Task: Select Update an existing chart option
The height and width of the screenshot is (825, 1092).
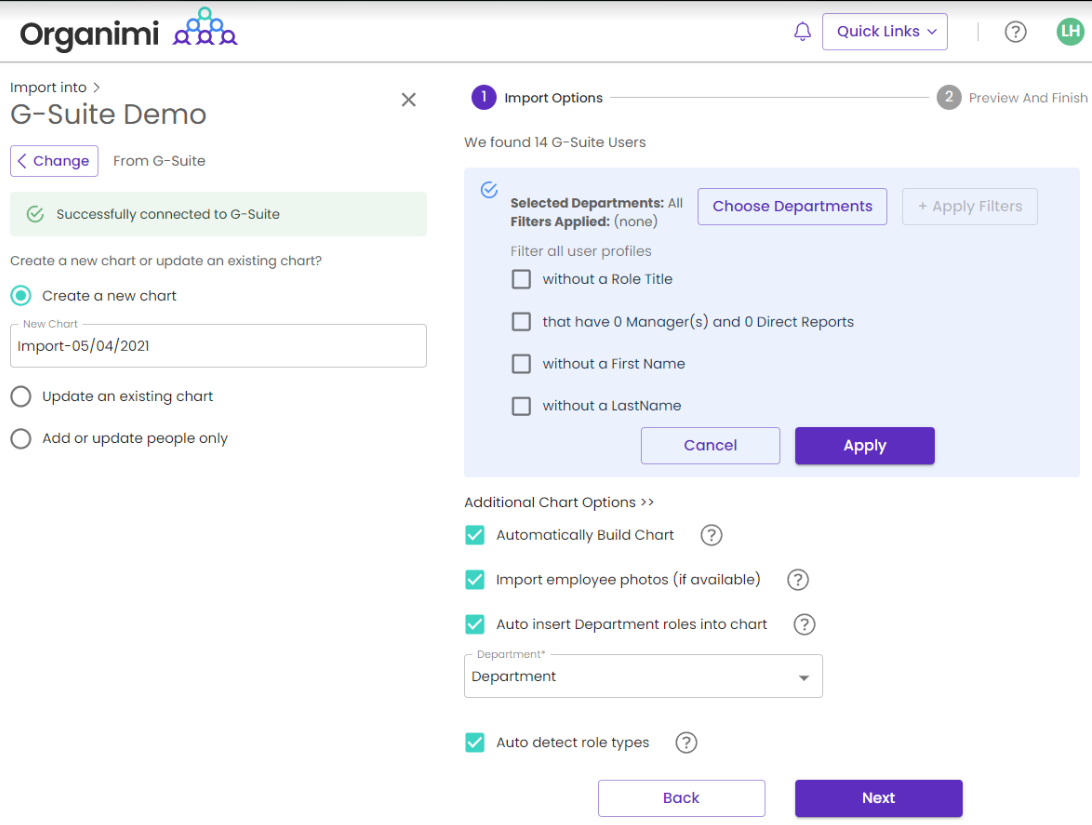Action: [21, 397]
